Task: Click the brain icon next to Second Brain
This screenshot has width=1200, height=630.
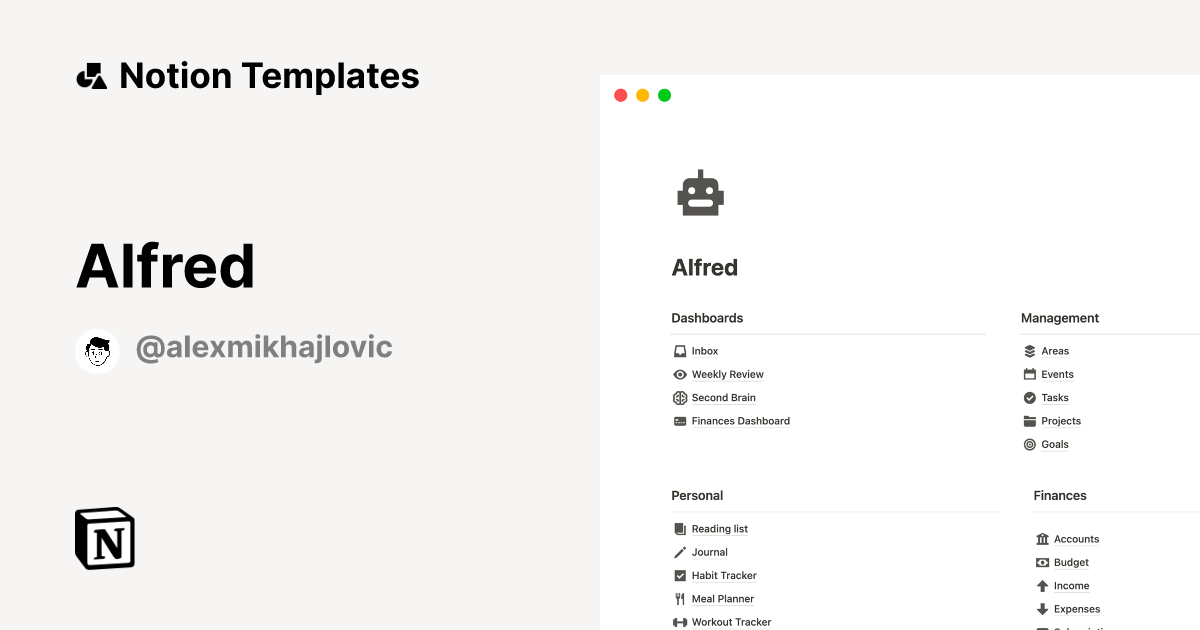Action: click(679, 397)
